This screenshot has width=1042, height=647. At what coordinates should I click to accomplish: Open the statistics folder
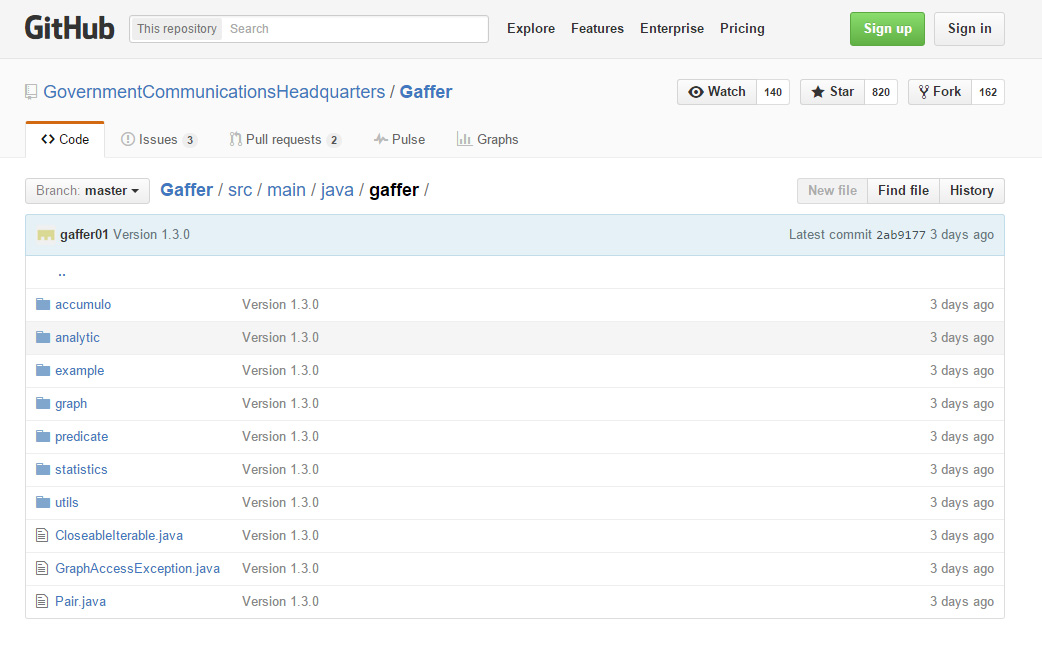81,469
